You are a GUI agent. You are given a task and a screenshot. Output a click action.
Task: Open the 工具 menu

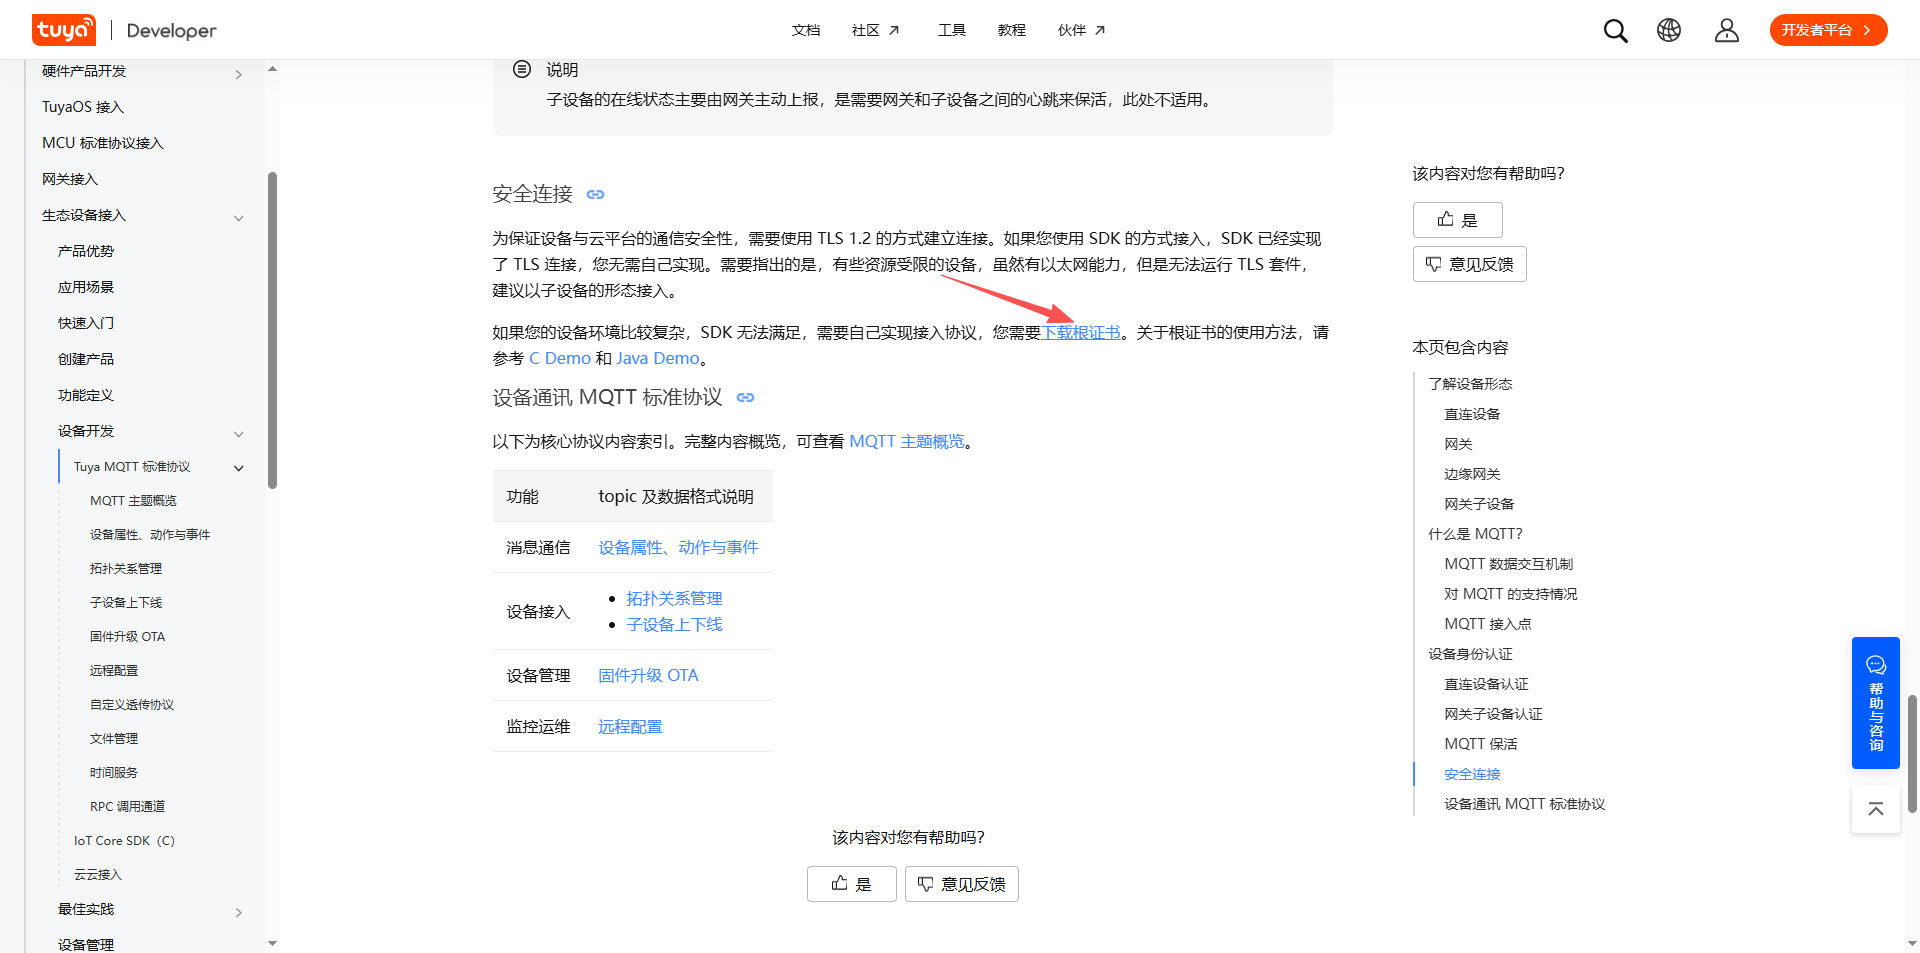[952, 30]
